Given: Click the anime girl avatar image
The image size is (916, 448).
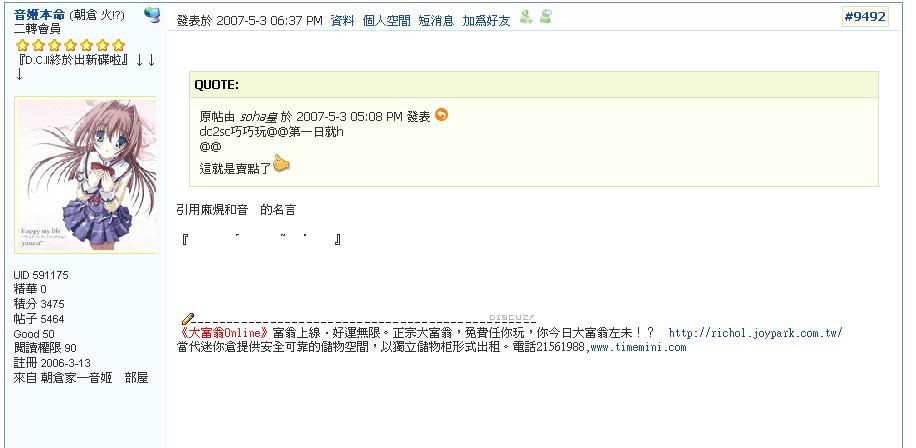Looking at the screenshot, I should (85, 175).
